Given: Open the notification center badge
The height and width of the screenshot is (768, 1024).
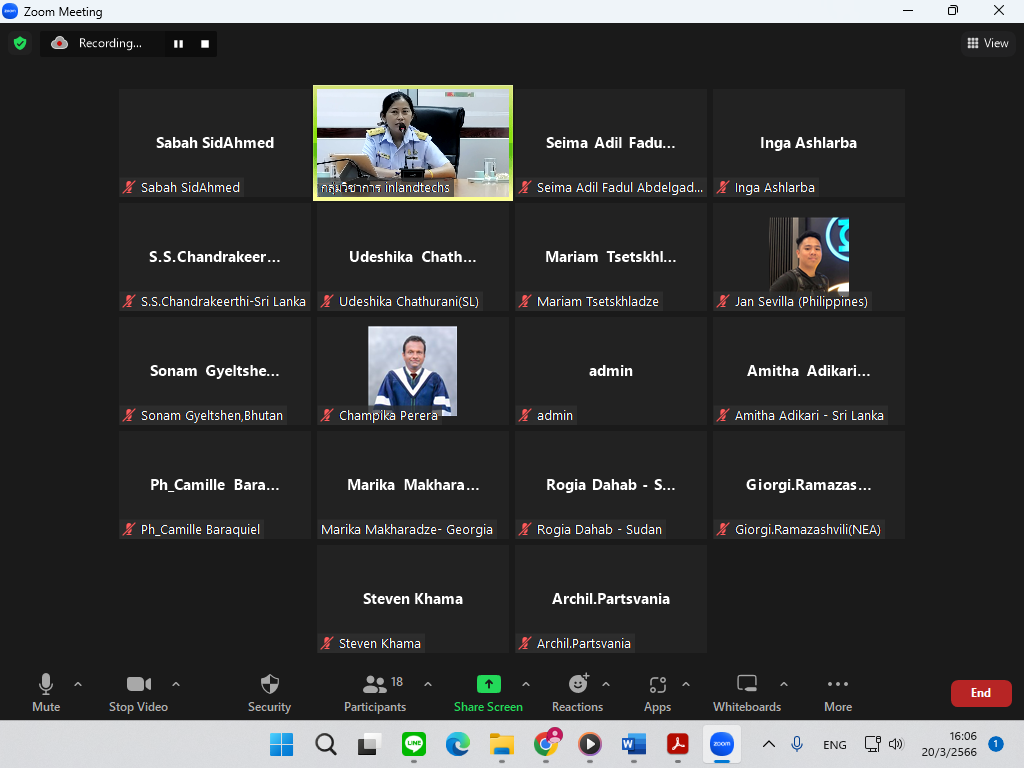Looking at the screenshot, I should click(x=996, y=743).
